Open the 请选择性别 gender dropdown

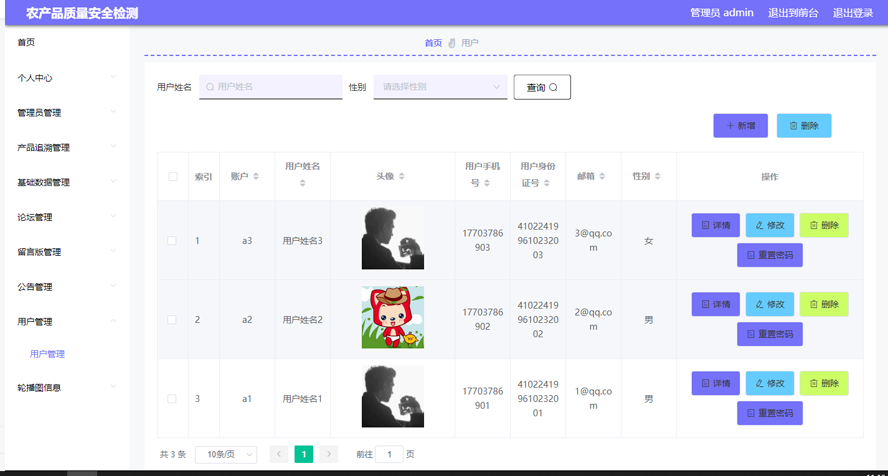(440, 87)
